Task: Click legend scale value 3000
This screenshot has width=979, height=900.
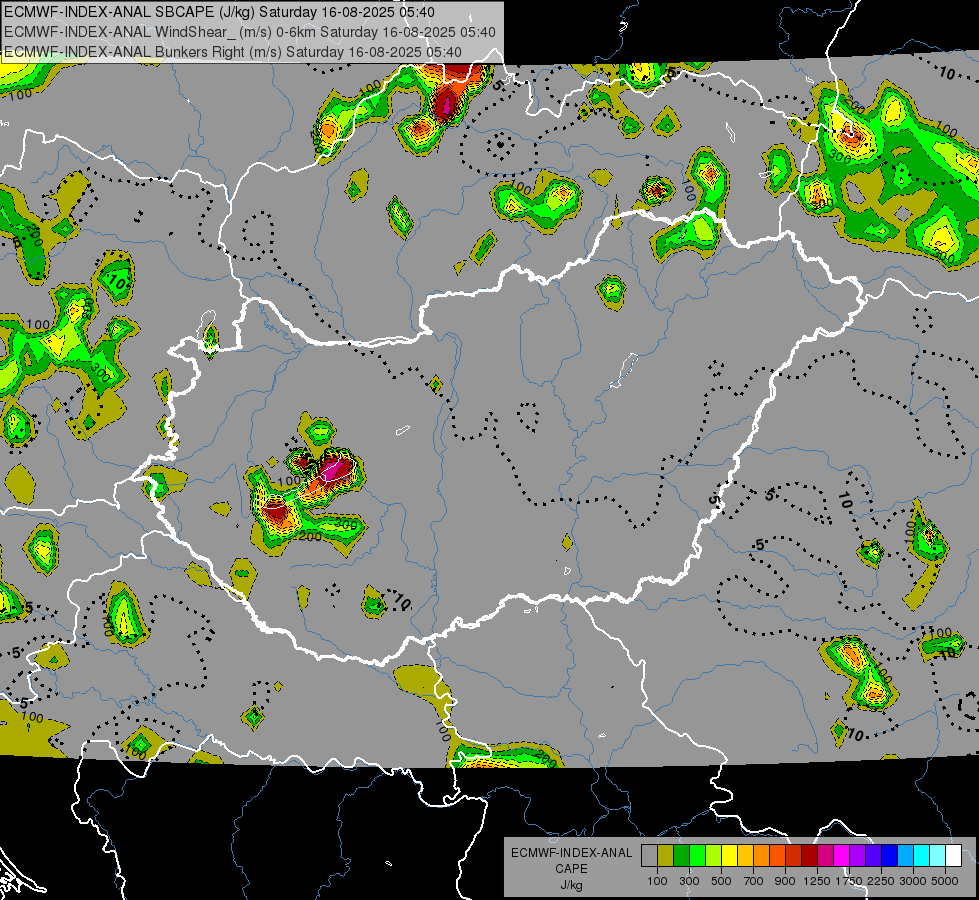Action: [x=913, y=881]
